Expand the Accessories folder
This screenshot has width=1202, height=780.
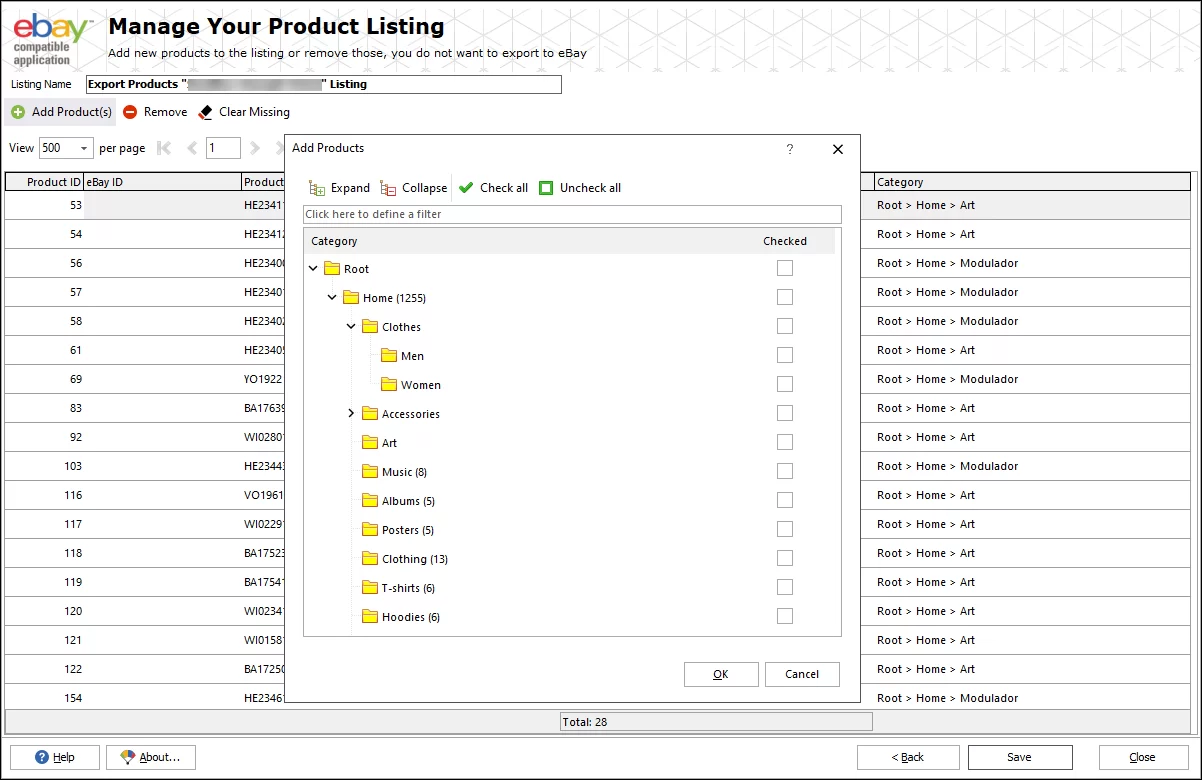pos(351,413)
